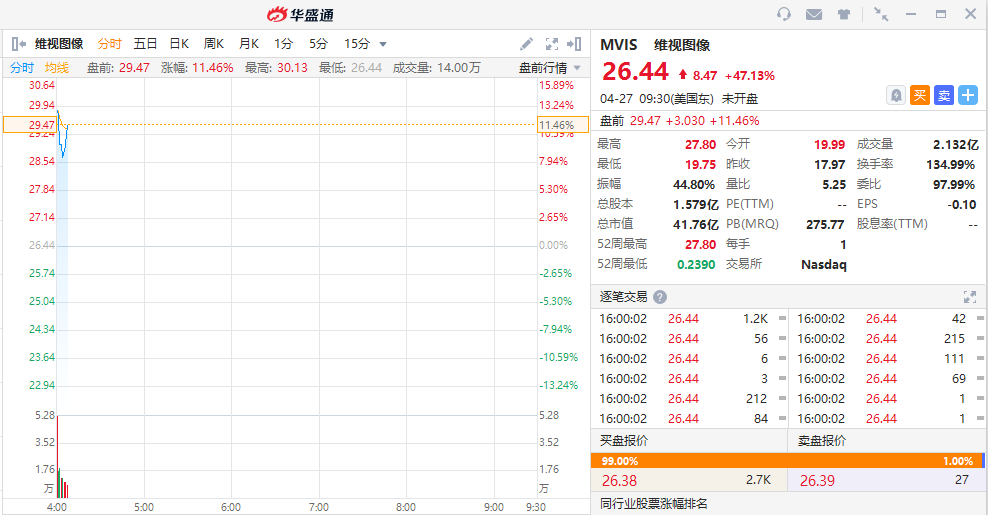This screenshot has width=988, height=515.
Task: Switch to the 日K chart tab
Action: pos(179,44)
